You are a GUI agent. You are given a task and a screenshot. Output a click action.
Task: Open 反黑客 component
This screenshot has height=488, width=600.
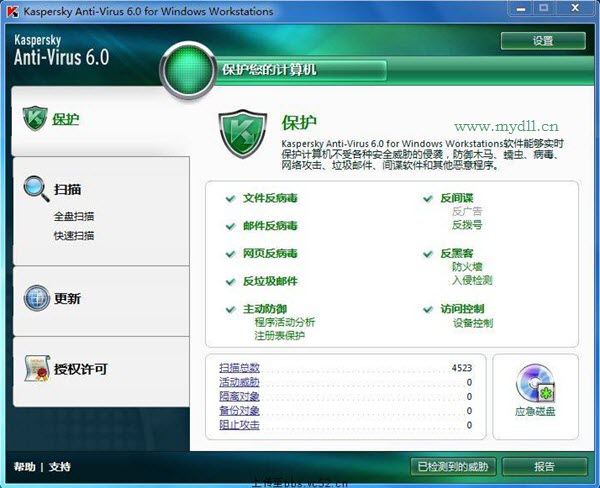coord(457,253)
